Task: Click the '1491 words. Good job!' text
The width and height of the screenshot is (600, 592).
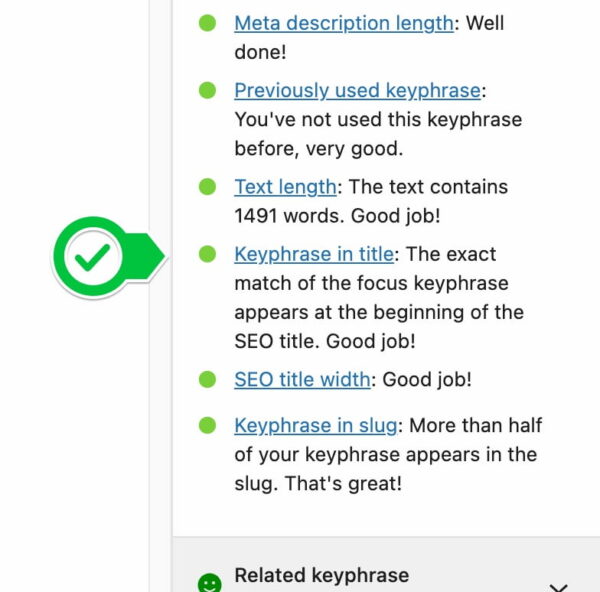Action: coord(337,216)
